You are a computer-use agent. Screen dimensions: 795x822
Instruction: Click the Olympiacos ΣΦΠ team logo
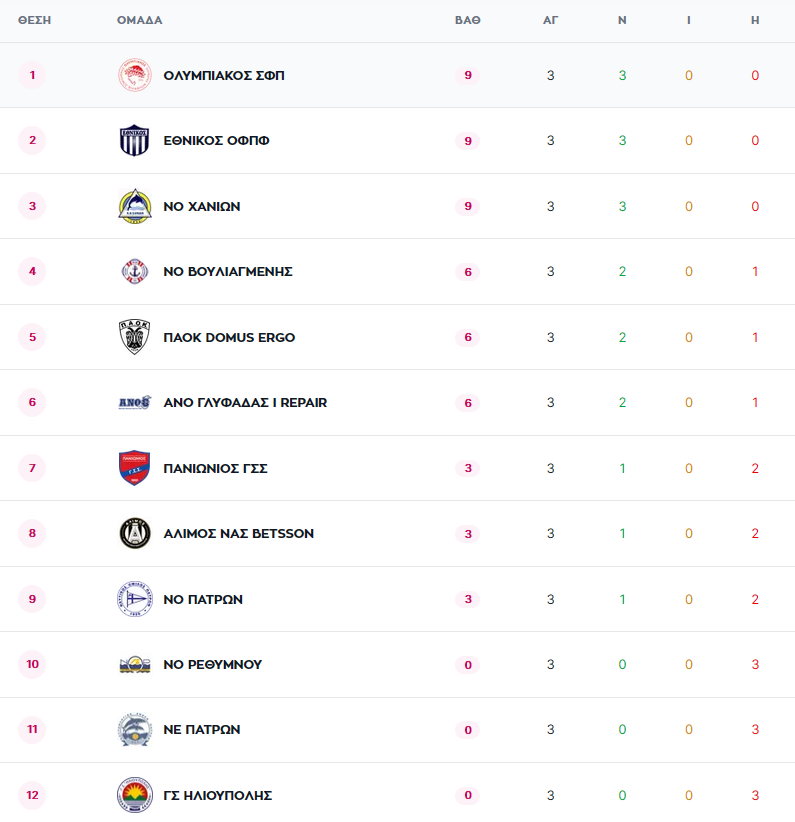tap(134, 75)
